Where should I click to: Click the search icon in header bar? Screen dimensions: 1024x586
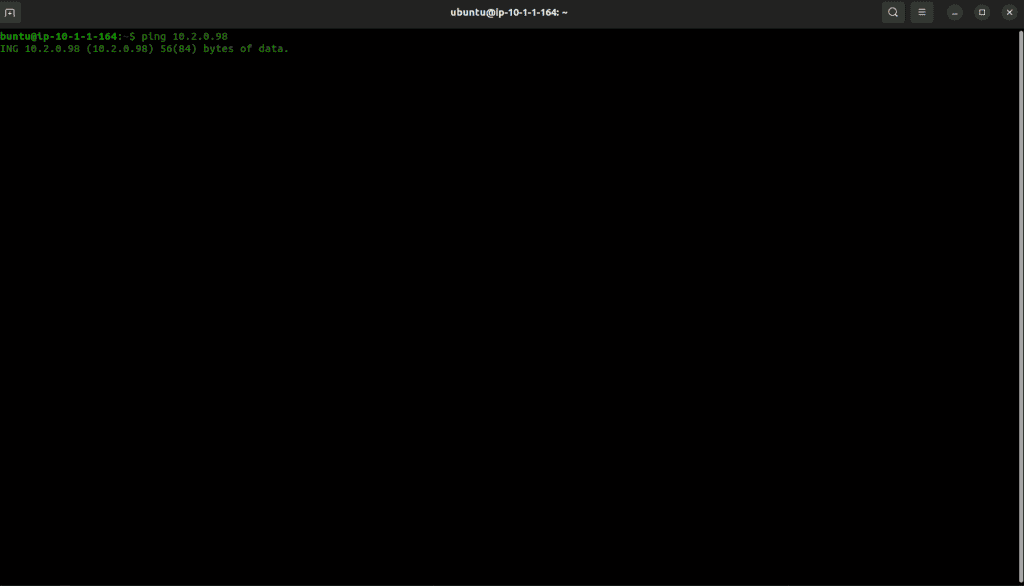[893, 12]
